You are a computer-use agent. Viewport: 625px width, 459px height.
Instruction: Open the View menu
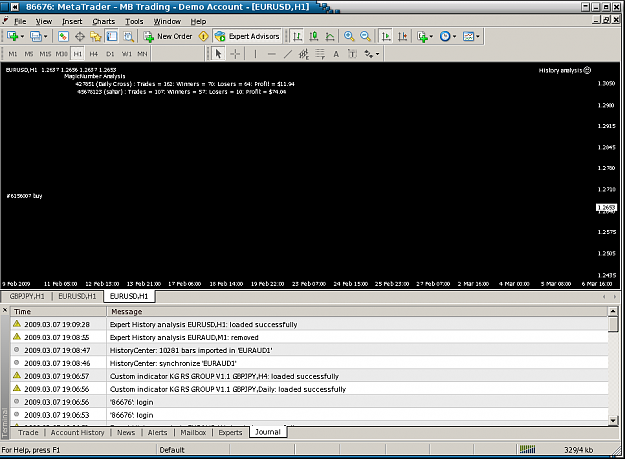(44, 22)
